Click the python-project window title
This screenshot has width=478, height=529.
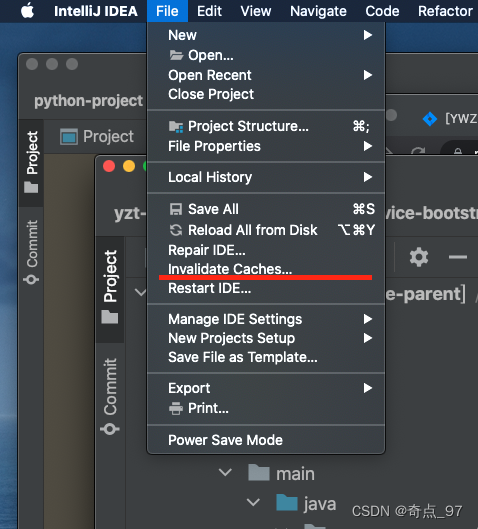pyautogui.click(x=88, y=101)
